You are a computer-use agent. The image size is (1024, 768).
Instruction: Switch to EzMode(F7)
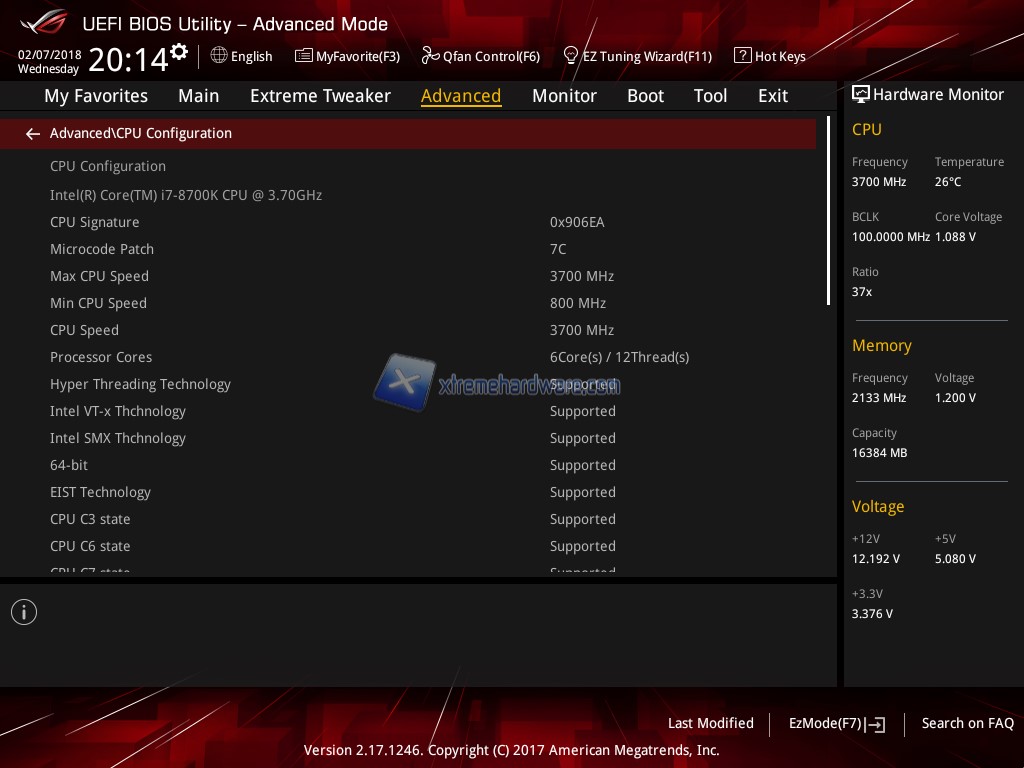click(x=836, y=724)
